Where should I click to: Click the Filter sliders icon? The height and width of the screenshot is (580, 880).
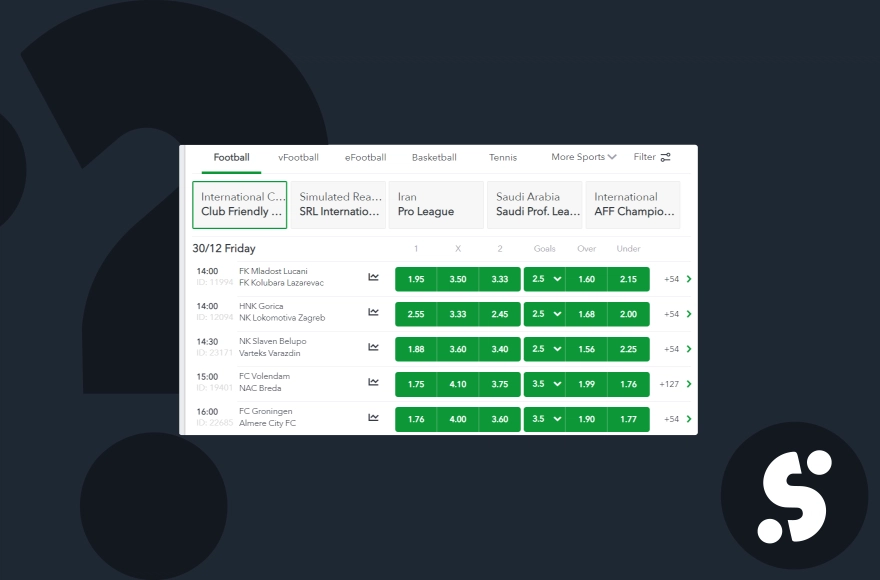665,157
